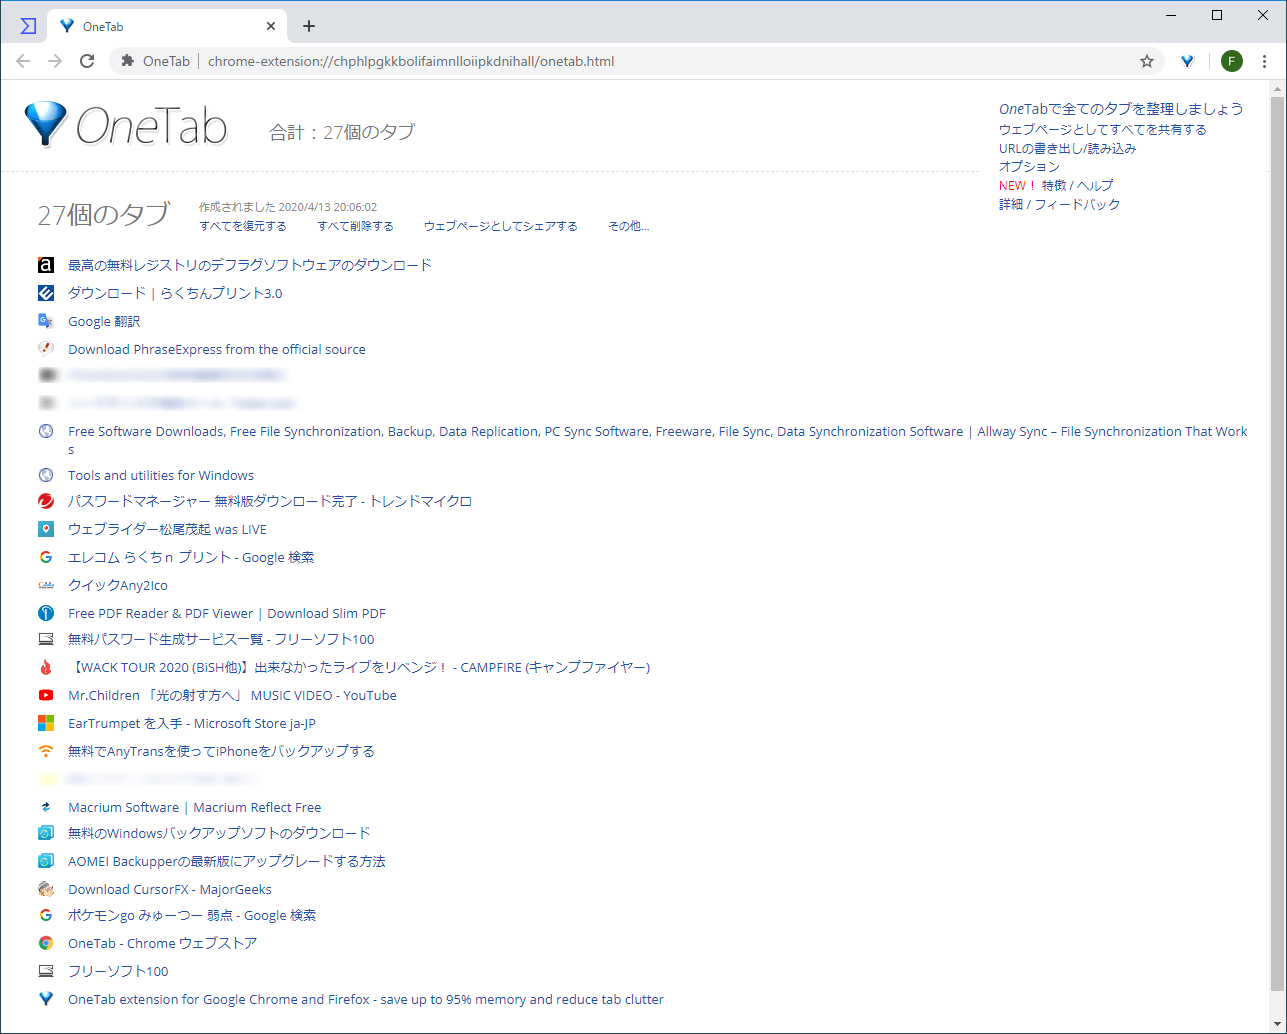The width and height of the screenshot is (1287, 1034).
Task: Open オプション settings link
Action: coord(1029,166)
